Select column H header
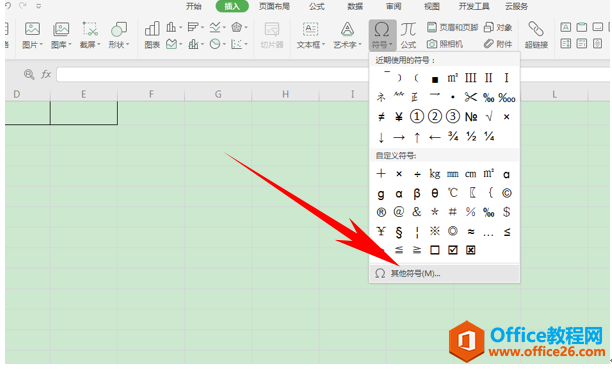 coord(285,94)
